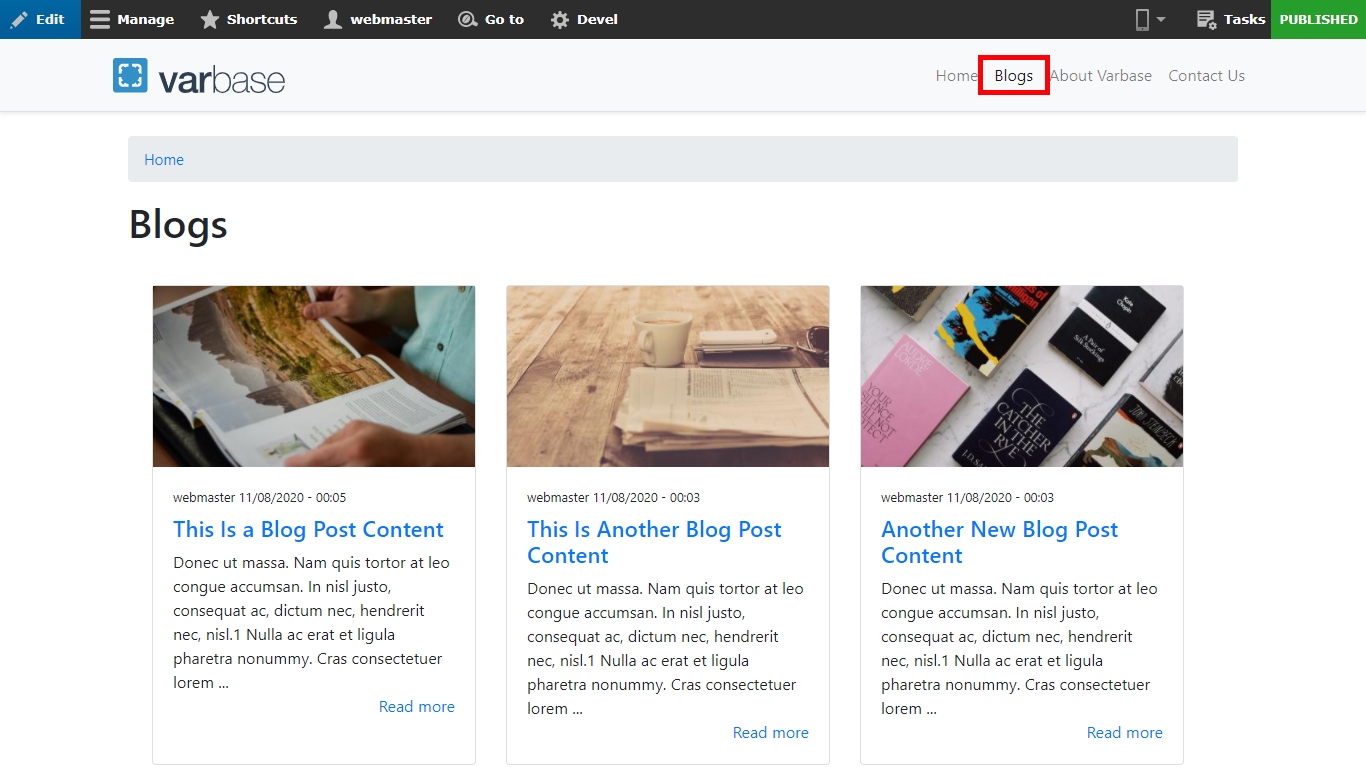The width and height of the screenshot is (1366, 768).
Task: Click the bookshelf thumbnail of third blog post
Action: click(1021, 376)
